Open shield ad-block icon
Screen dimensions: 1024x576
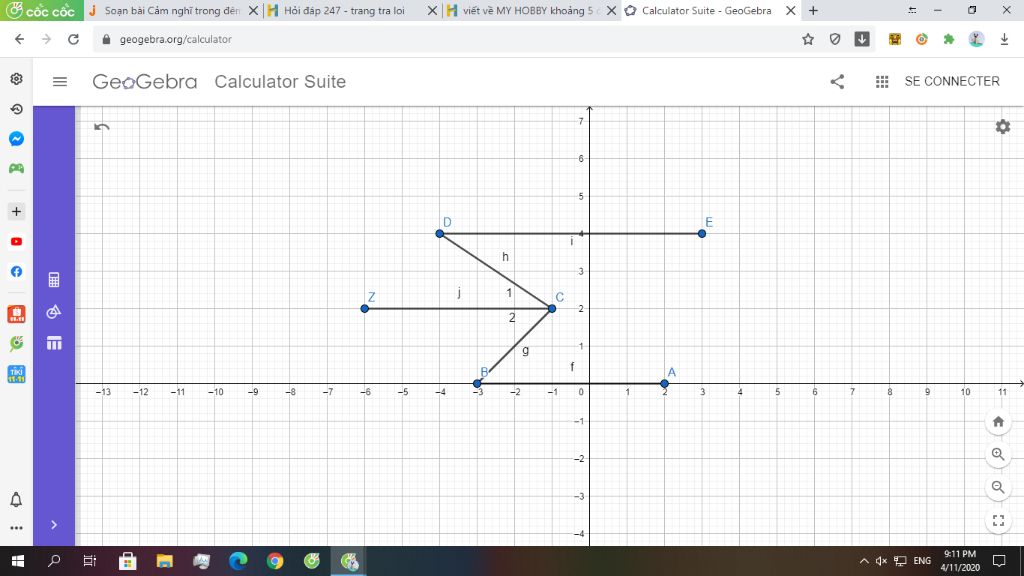coord(835,39)
